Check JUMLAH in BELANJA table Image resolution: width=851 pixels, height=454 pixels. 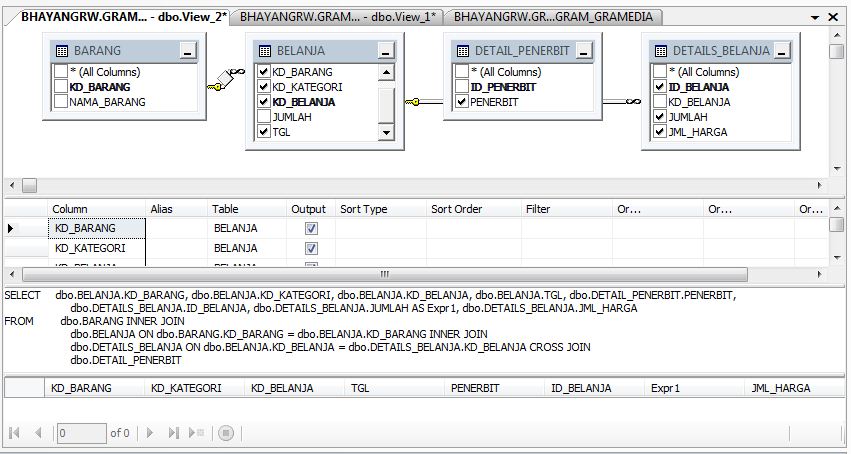264,117
